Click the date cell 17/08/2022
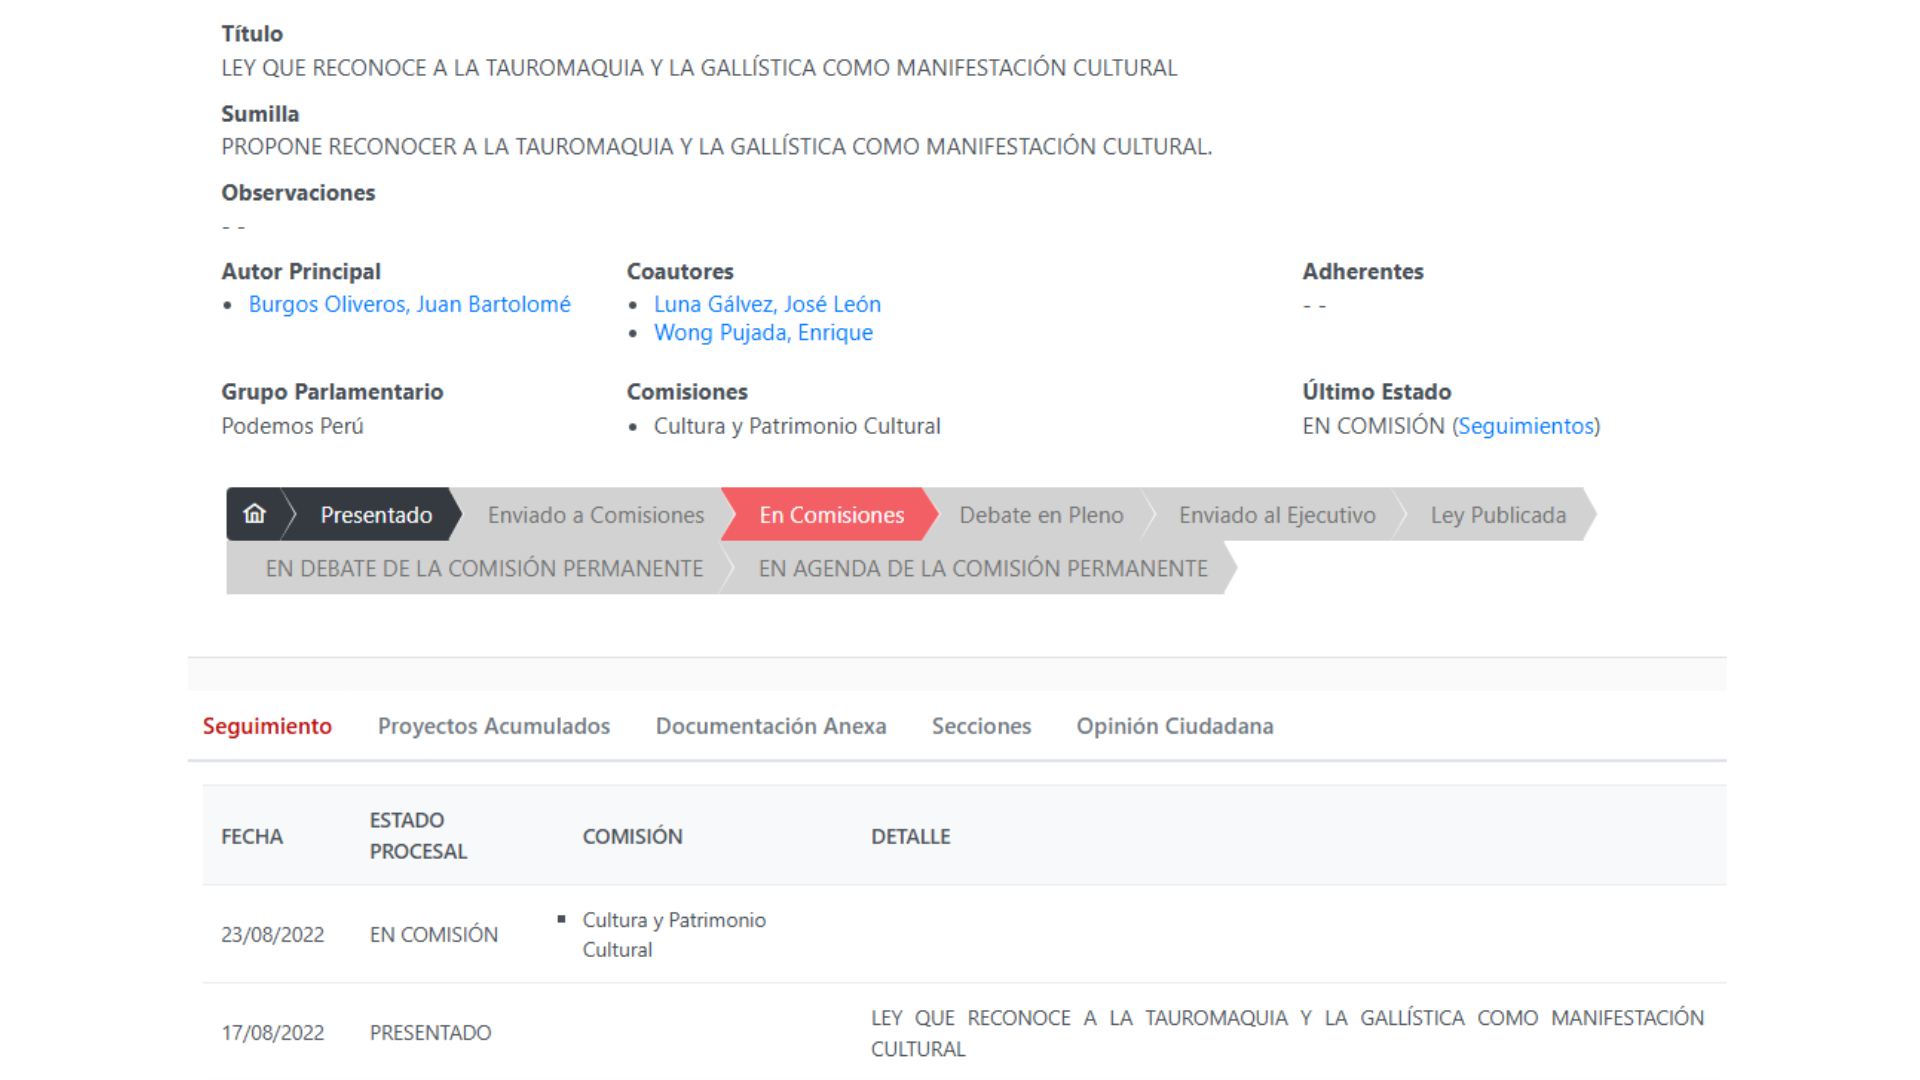 point(273,1033)
